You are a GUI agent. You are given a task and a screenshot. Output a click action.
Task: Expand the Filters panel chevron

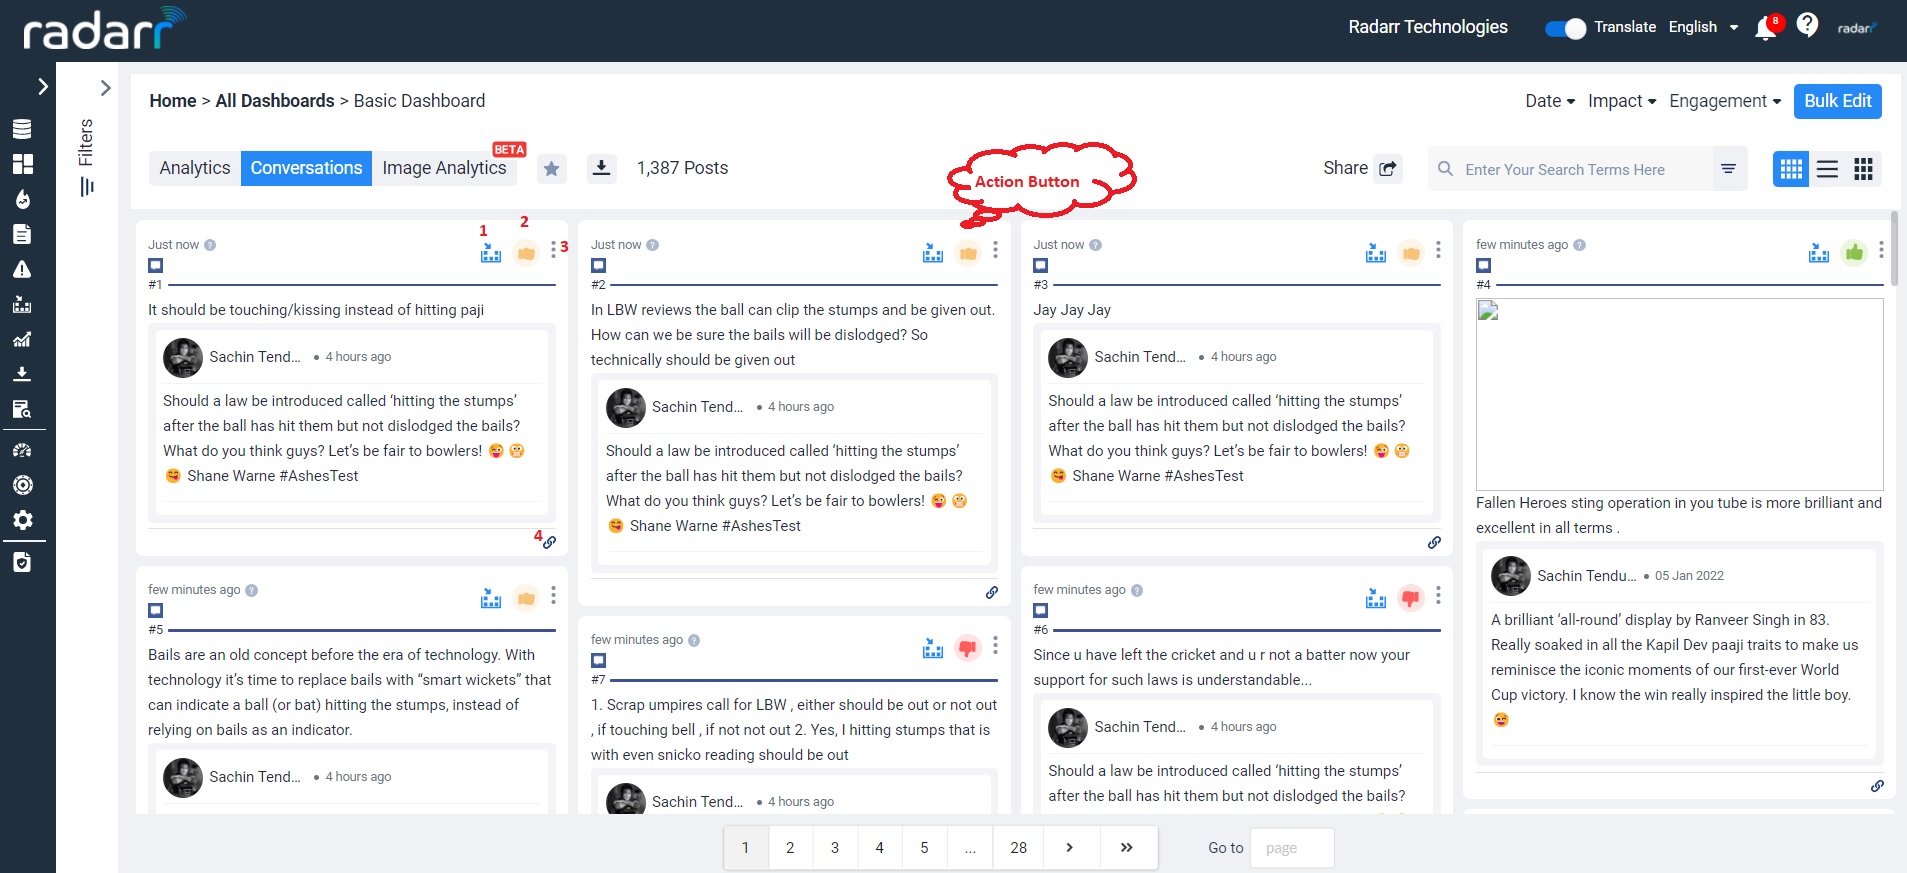coord(105,88)
